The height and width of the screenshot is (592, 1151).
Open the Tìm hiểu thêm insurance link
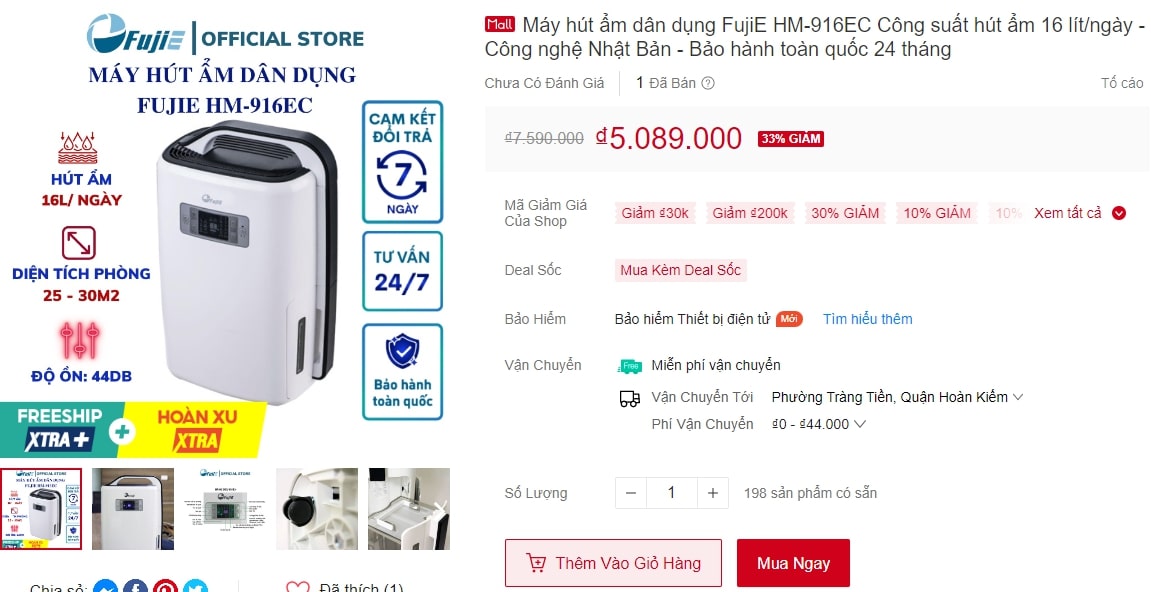(868, 319)
